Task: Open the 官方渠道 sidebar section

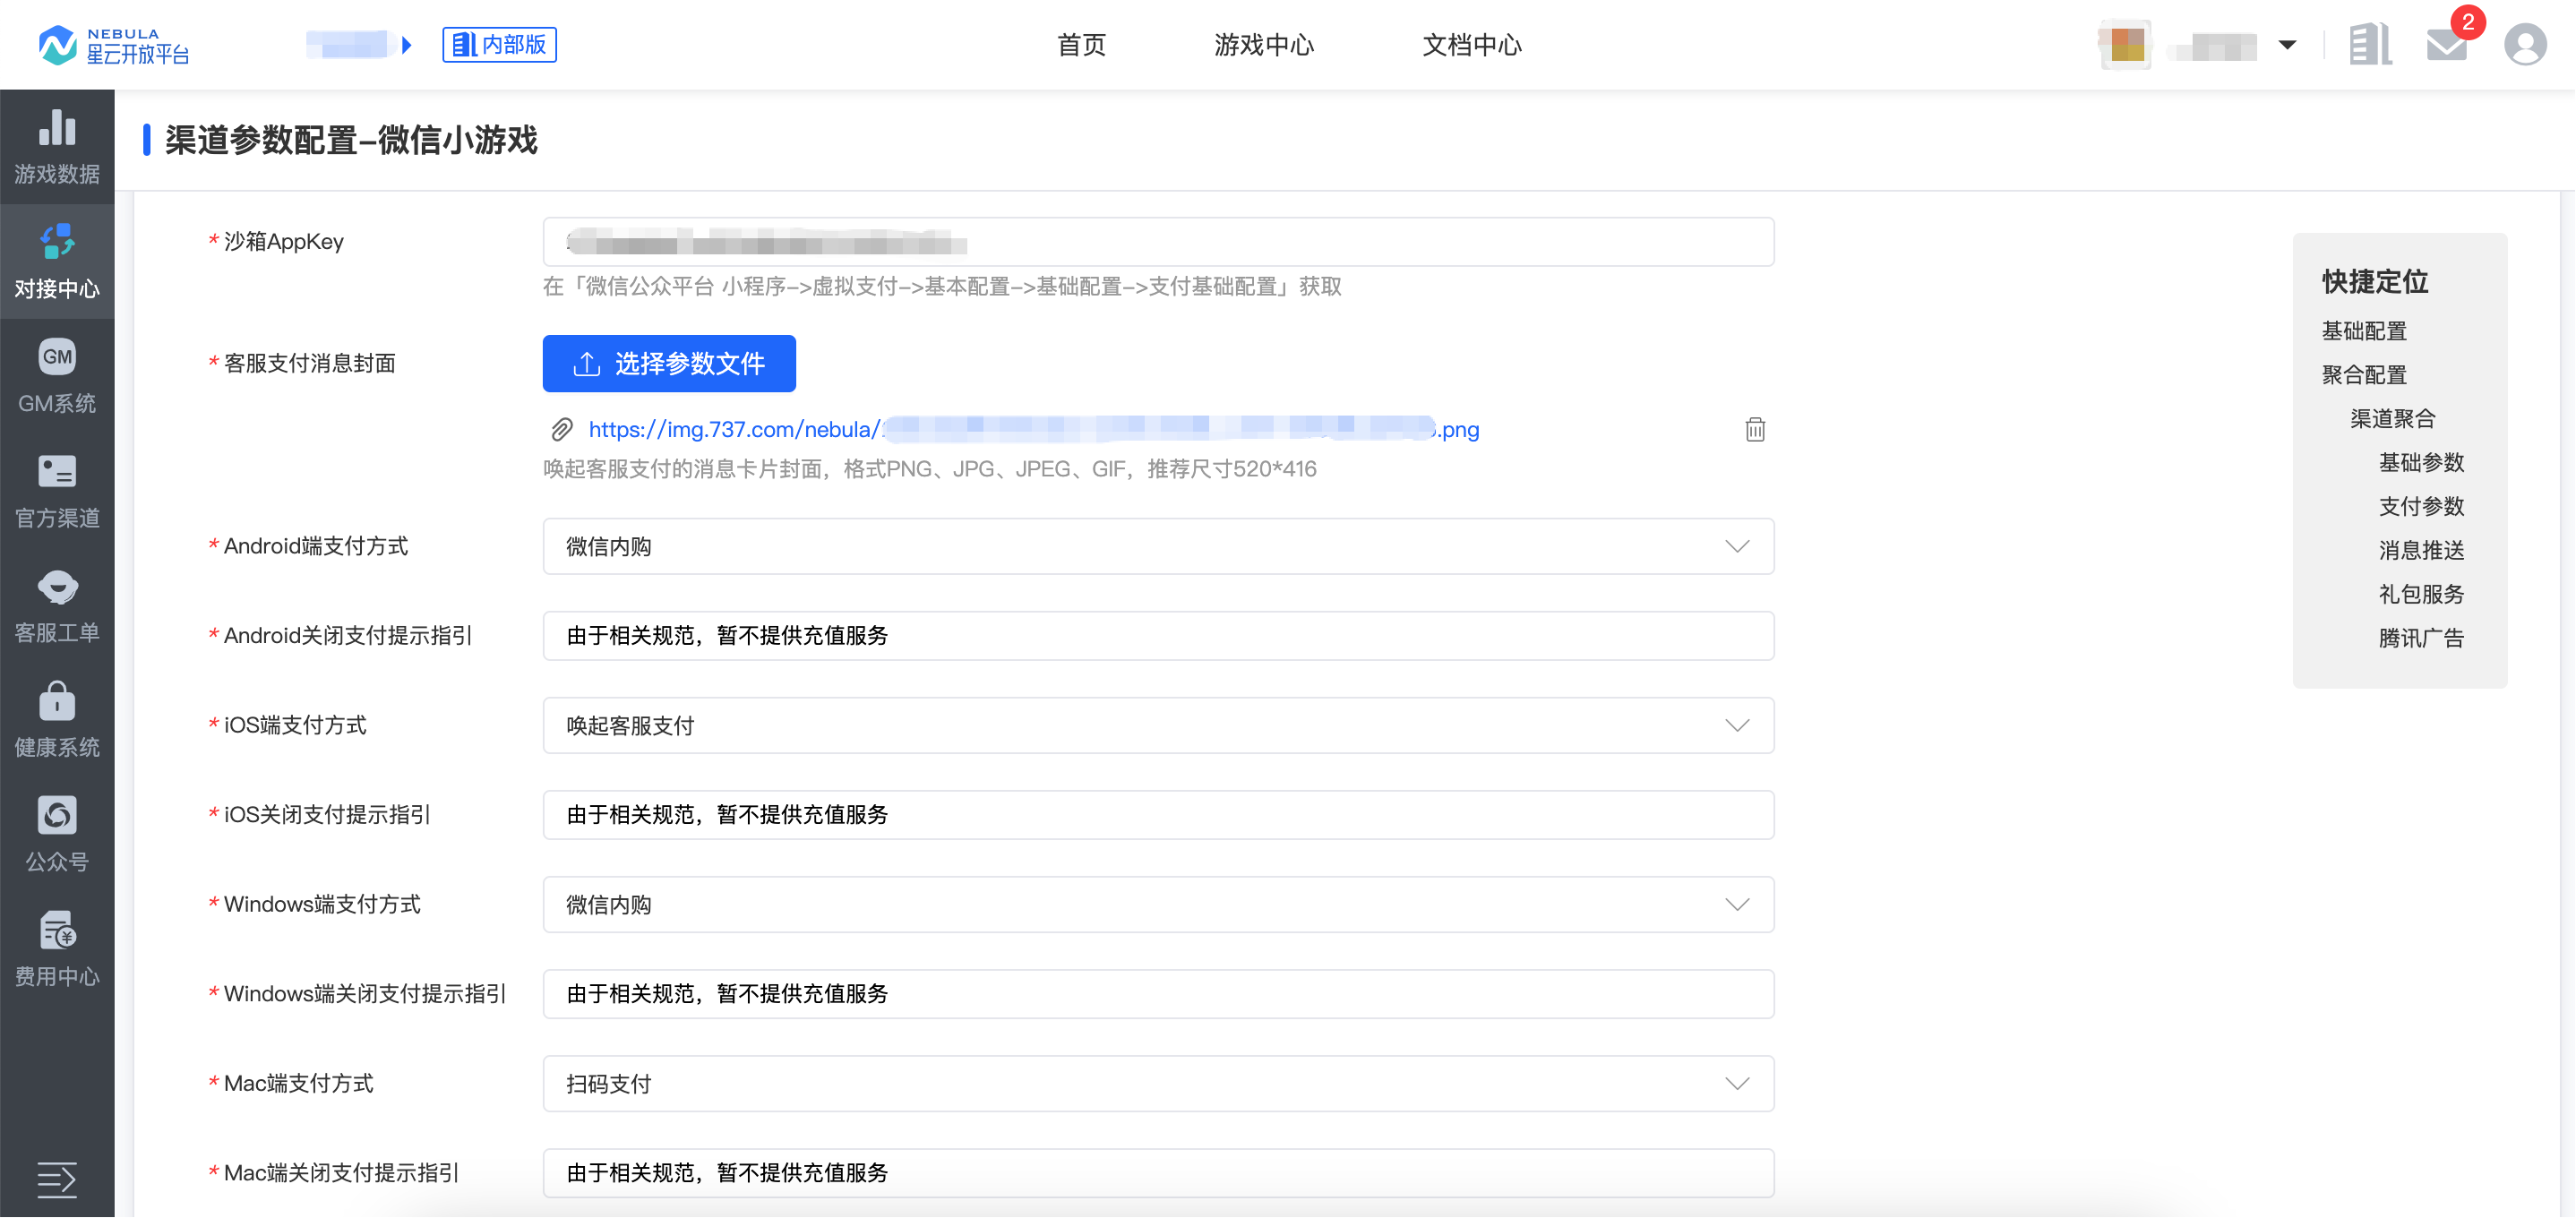Action: pos(57,491)
